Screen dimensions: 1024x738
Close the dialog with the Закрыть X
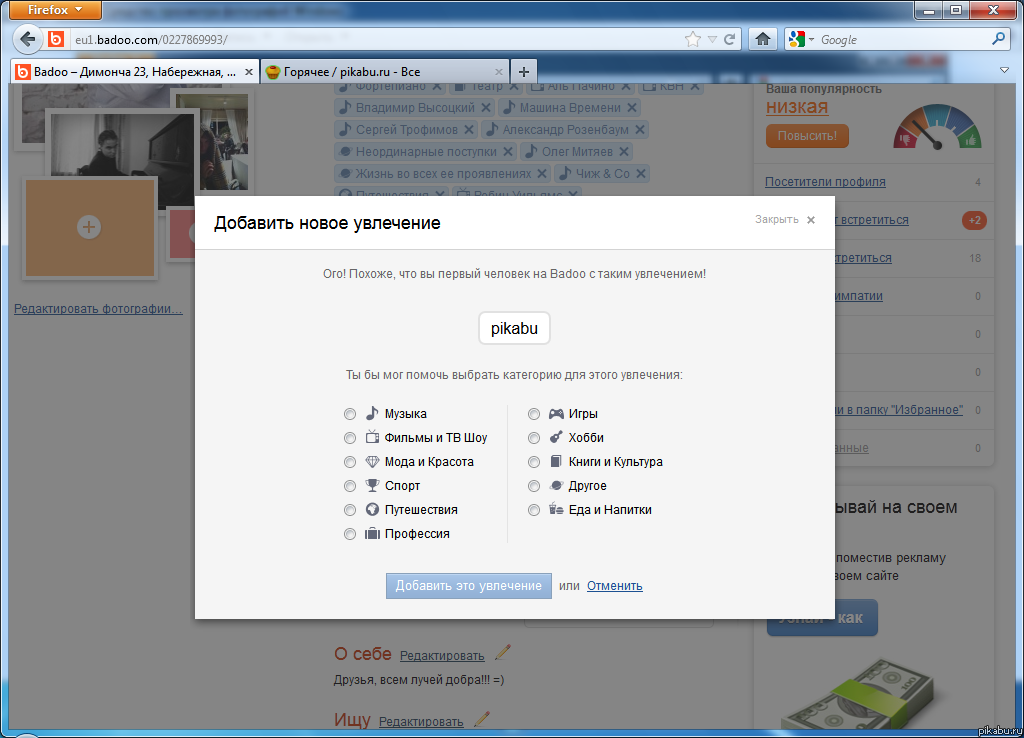(810, 220)
